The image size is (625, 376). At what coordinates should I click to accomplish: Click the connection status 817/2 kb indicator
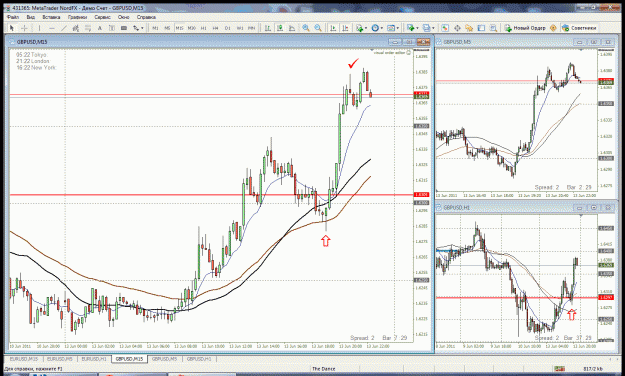tap(593, 369)
